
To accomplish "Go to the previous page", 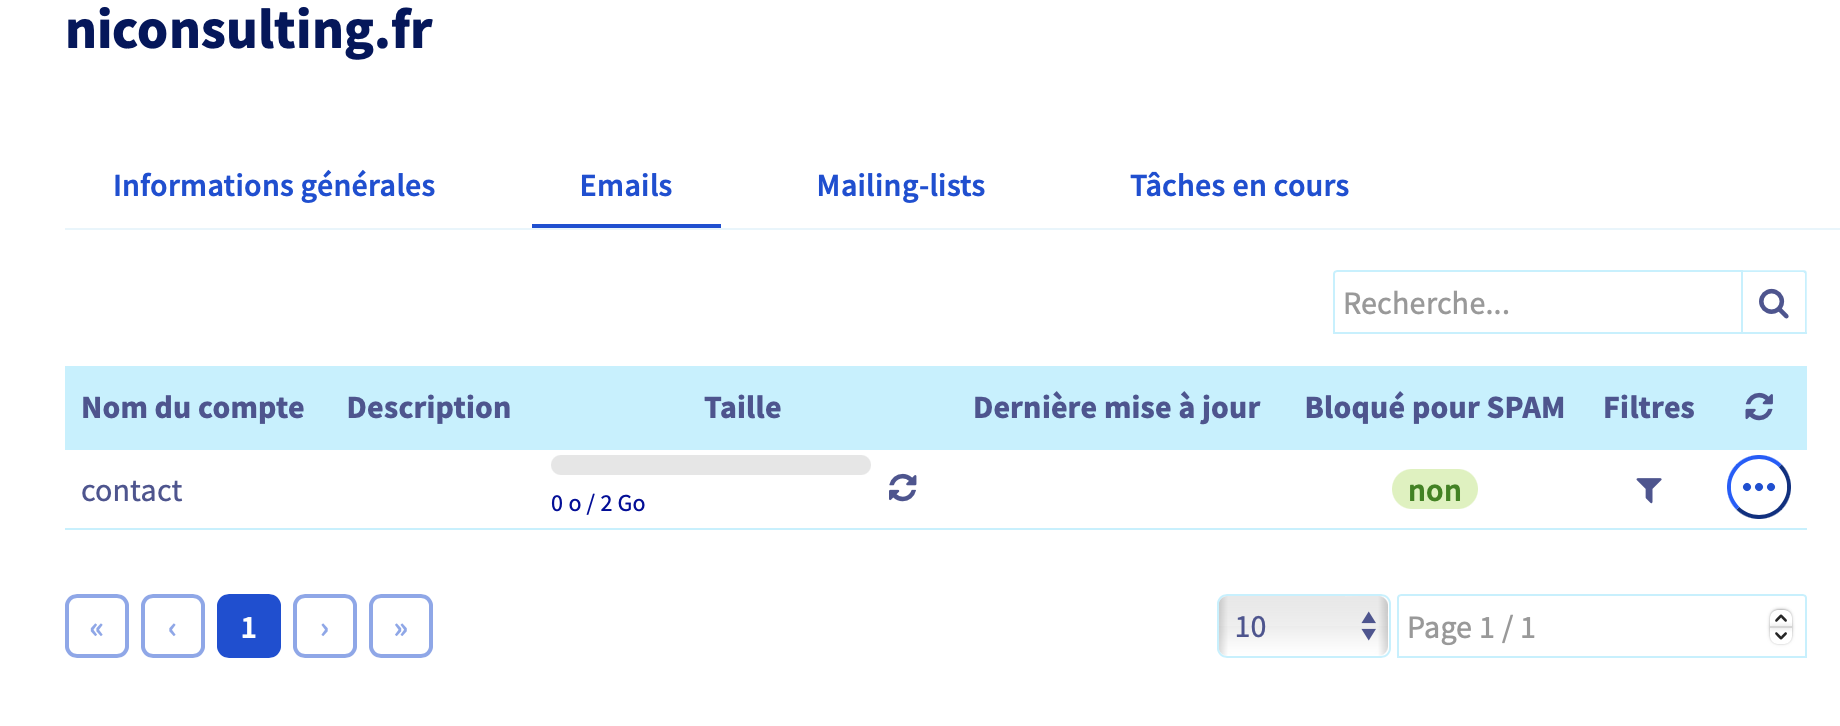I will (x=173, y=627).
